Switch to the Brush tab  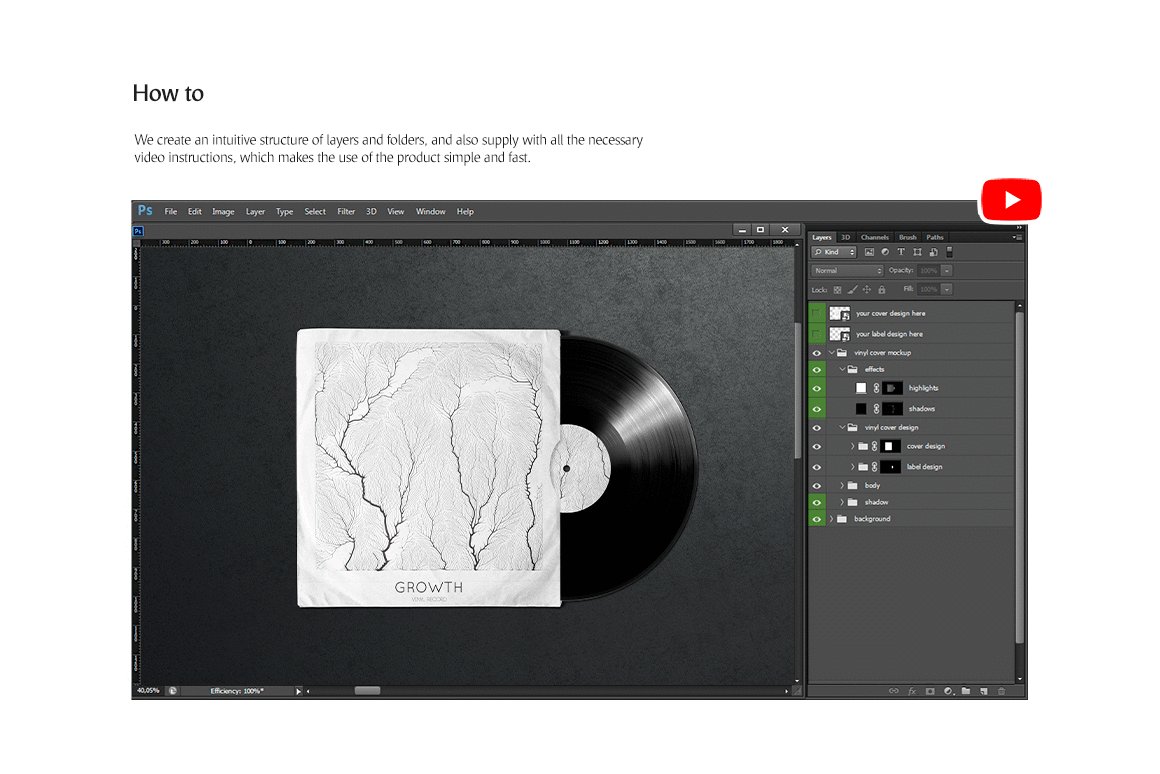click(x=908, y=238)
